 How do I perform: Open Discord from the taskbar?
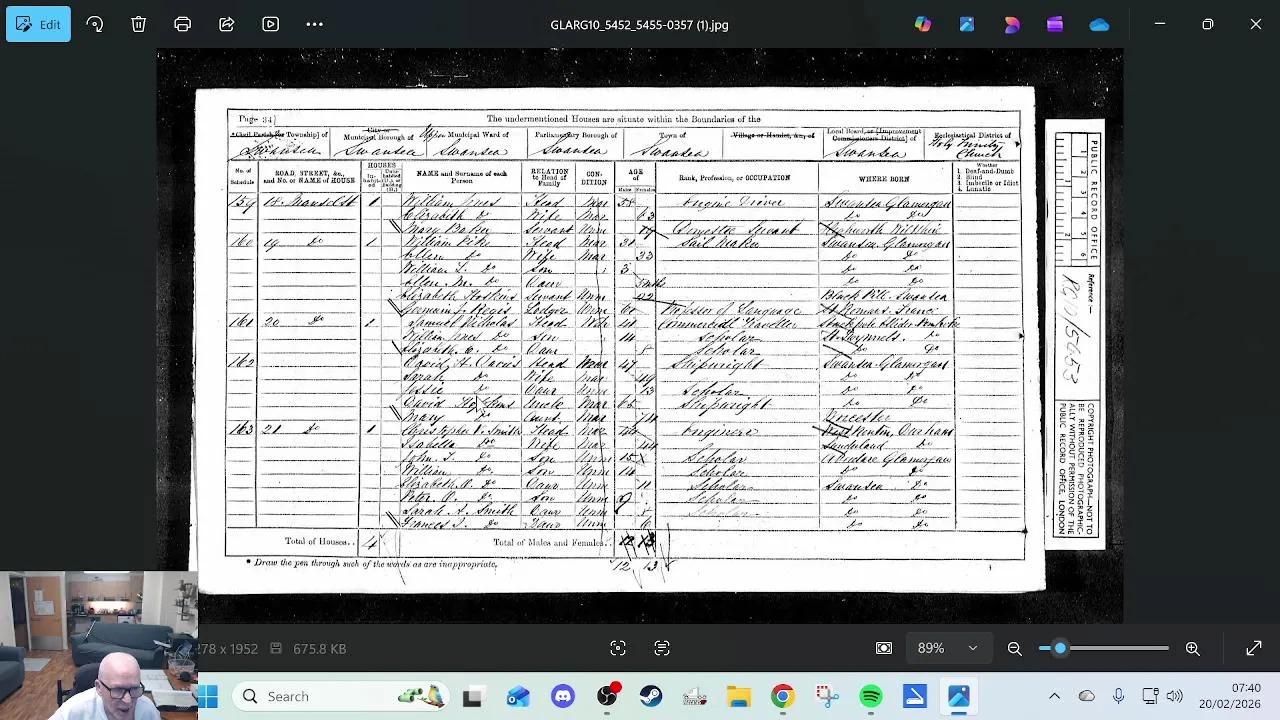click(x=563, y=696)
